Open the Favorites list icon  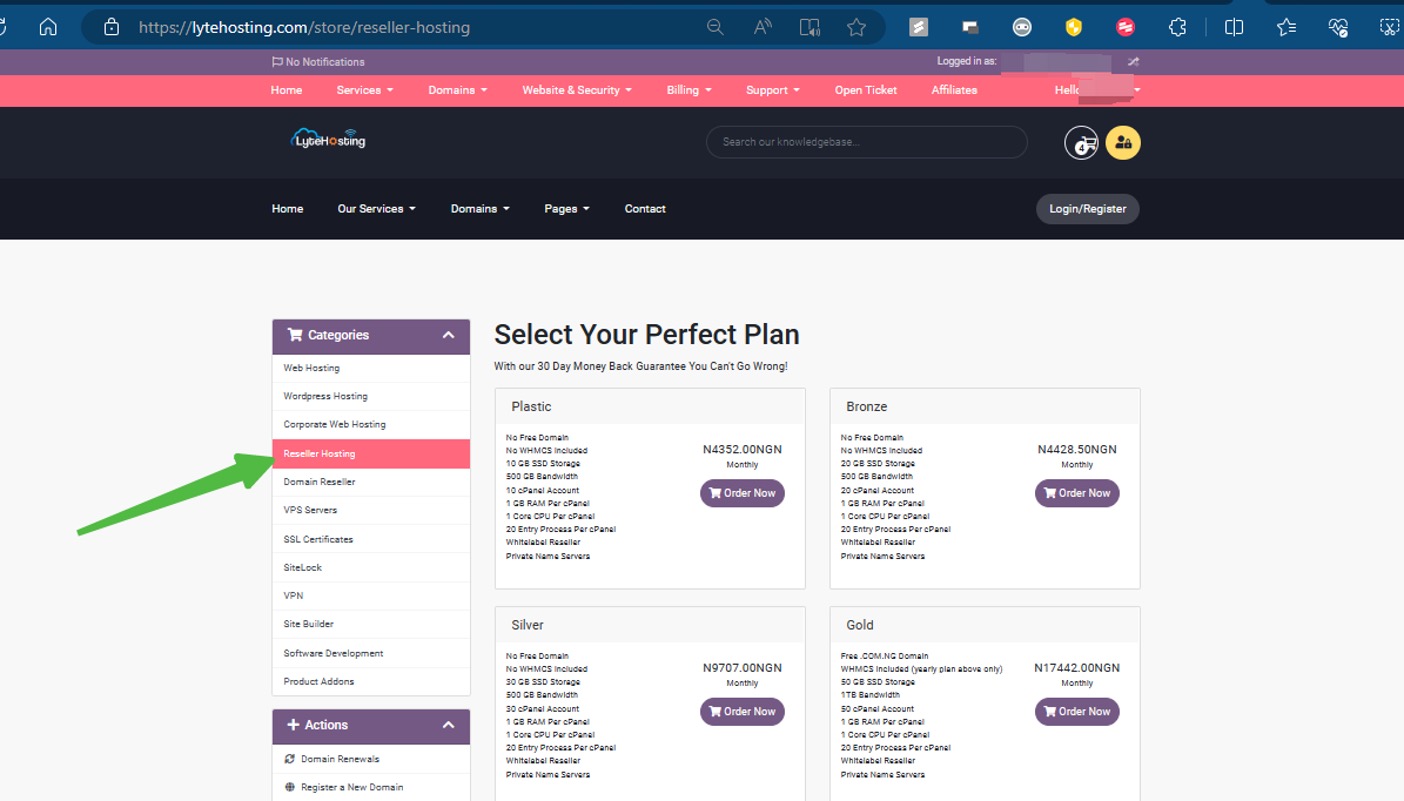1287,27
